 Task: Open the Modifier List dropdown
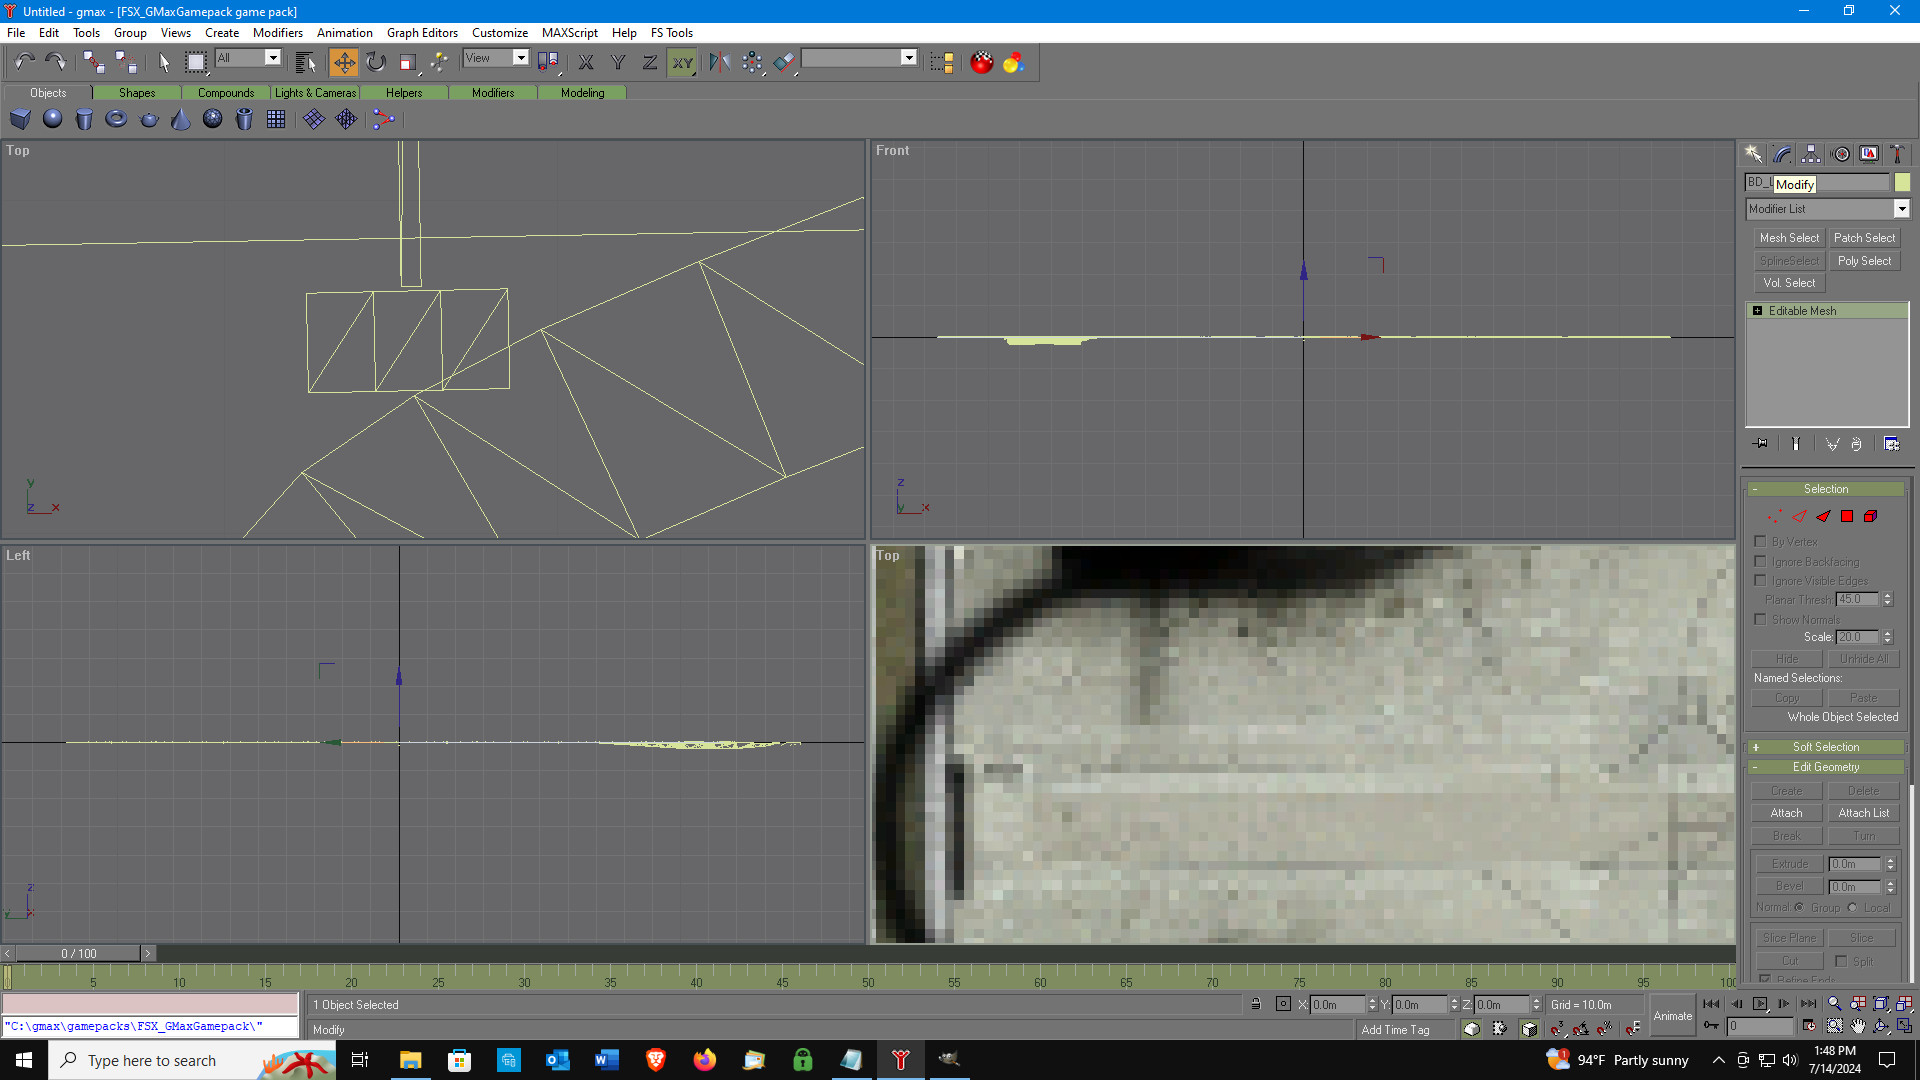1827,209
